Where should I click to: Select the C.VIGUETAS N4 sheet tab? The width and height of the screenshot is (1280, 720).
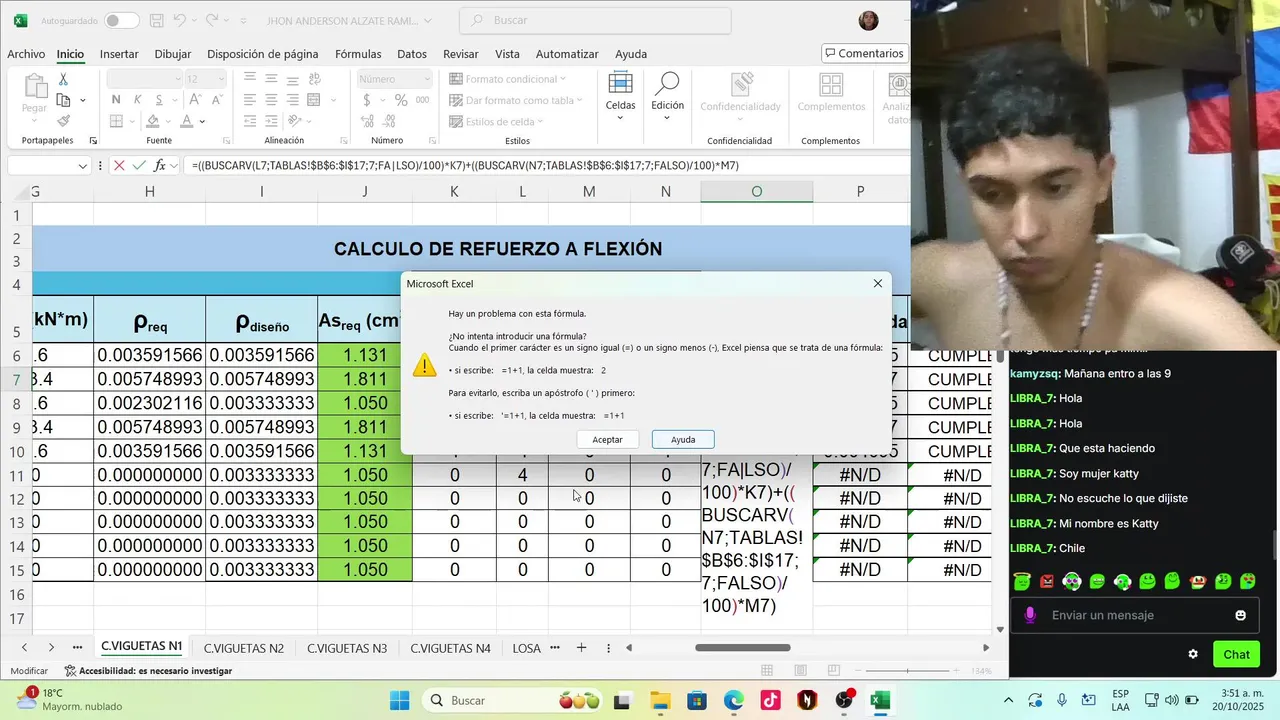tap(451, 648)
